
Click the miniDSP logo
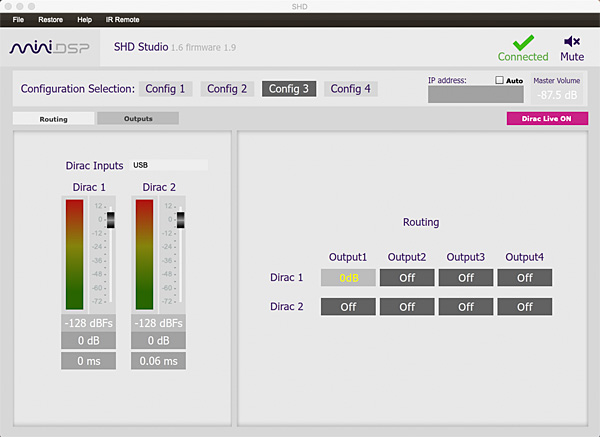coord(49,47)
